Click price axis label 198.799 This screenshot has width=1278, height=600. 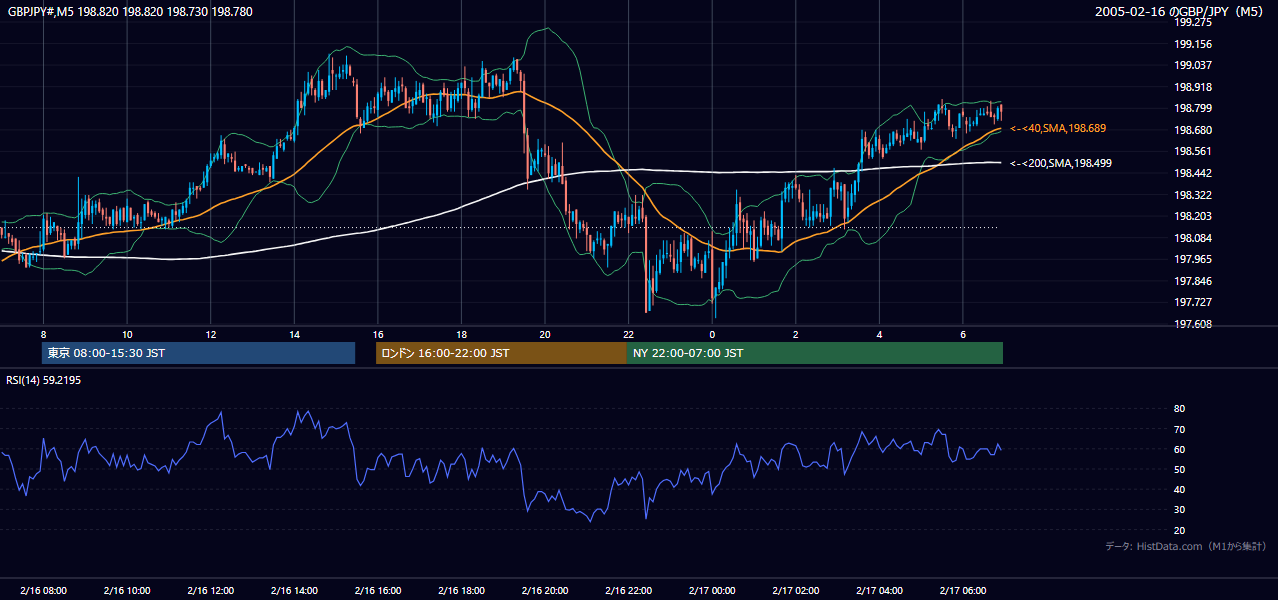[1193, 109]
